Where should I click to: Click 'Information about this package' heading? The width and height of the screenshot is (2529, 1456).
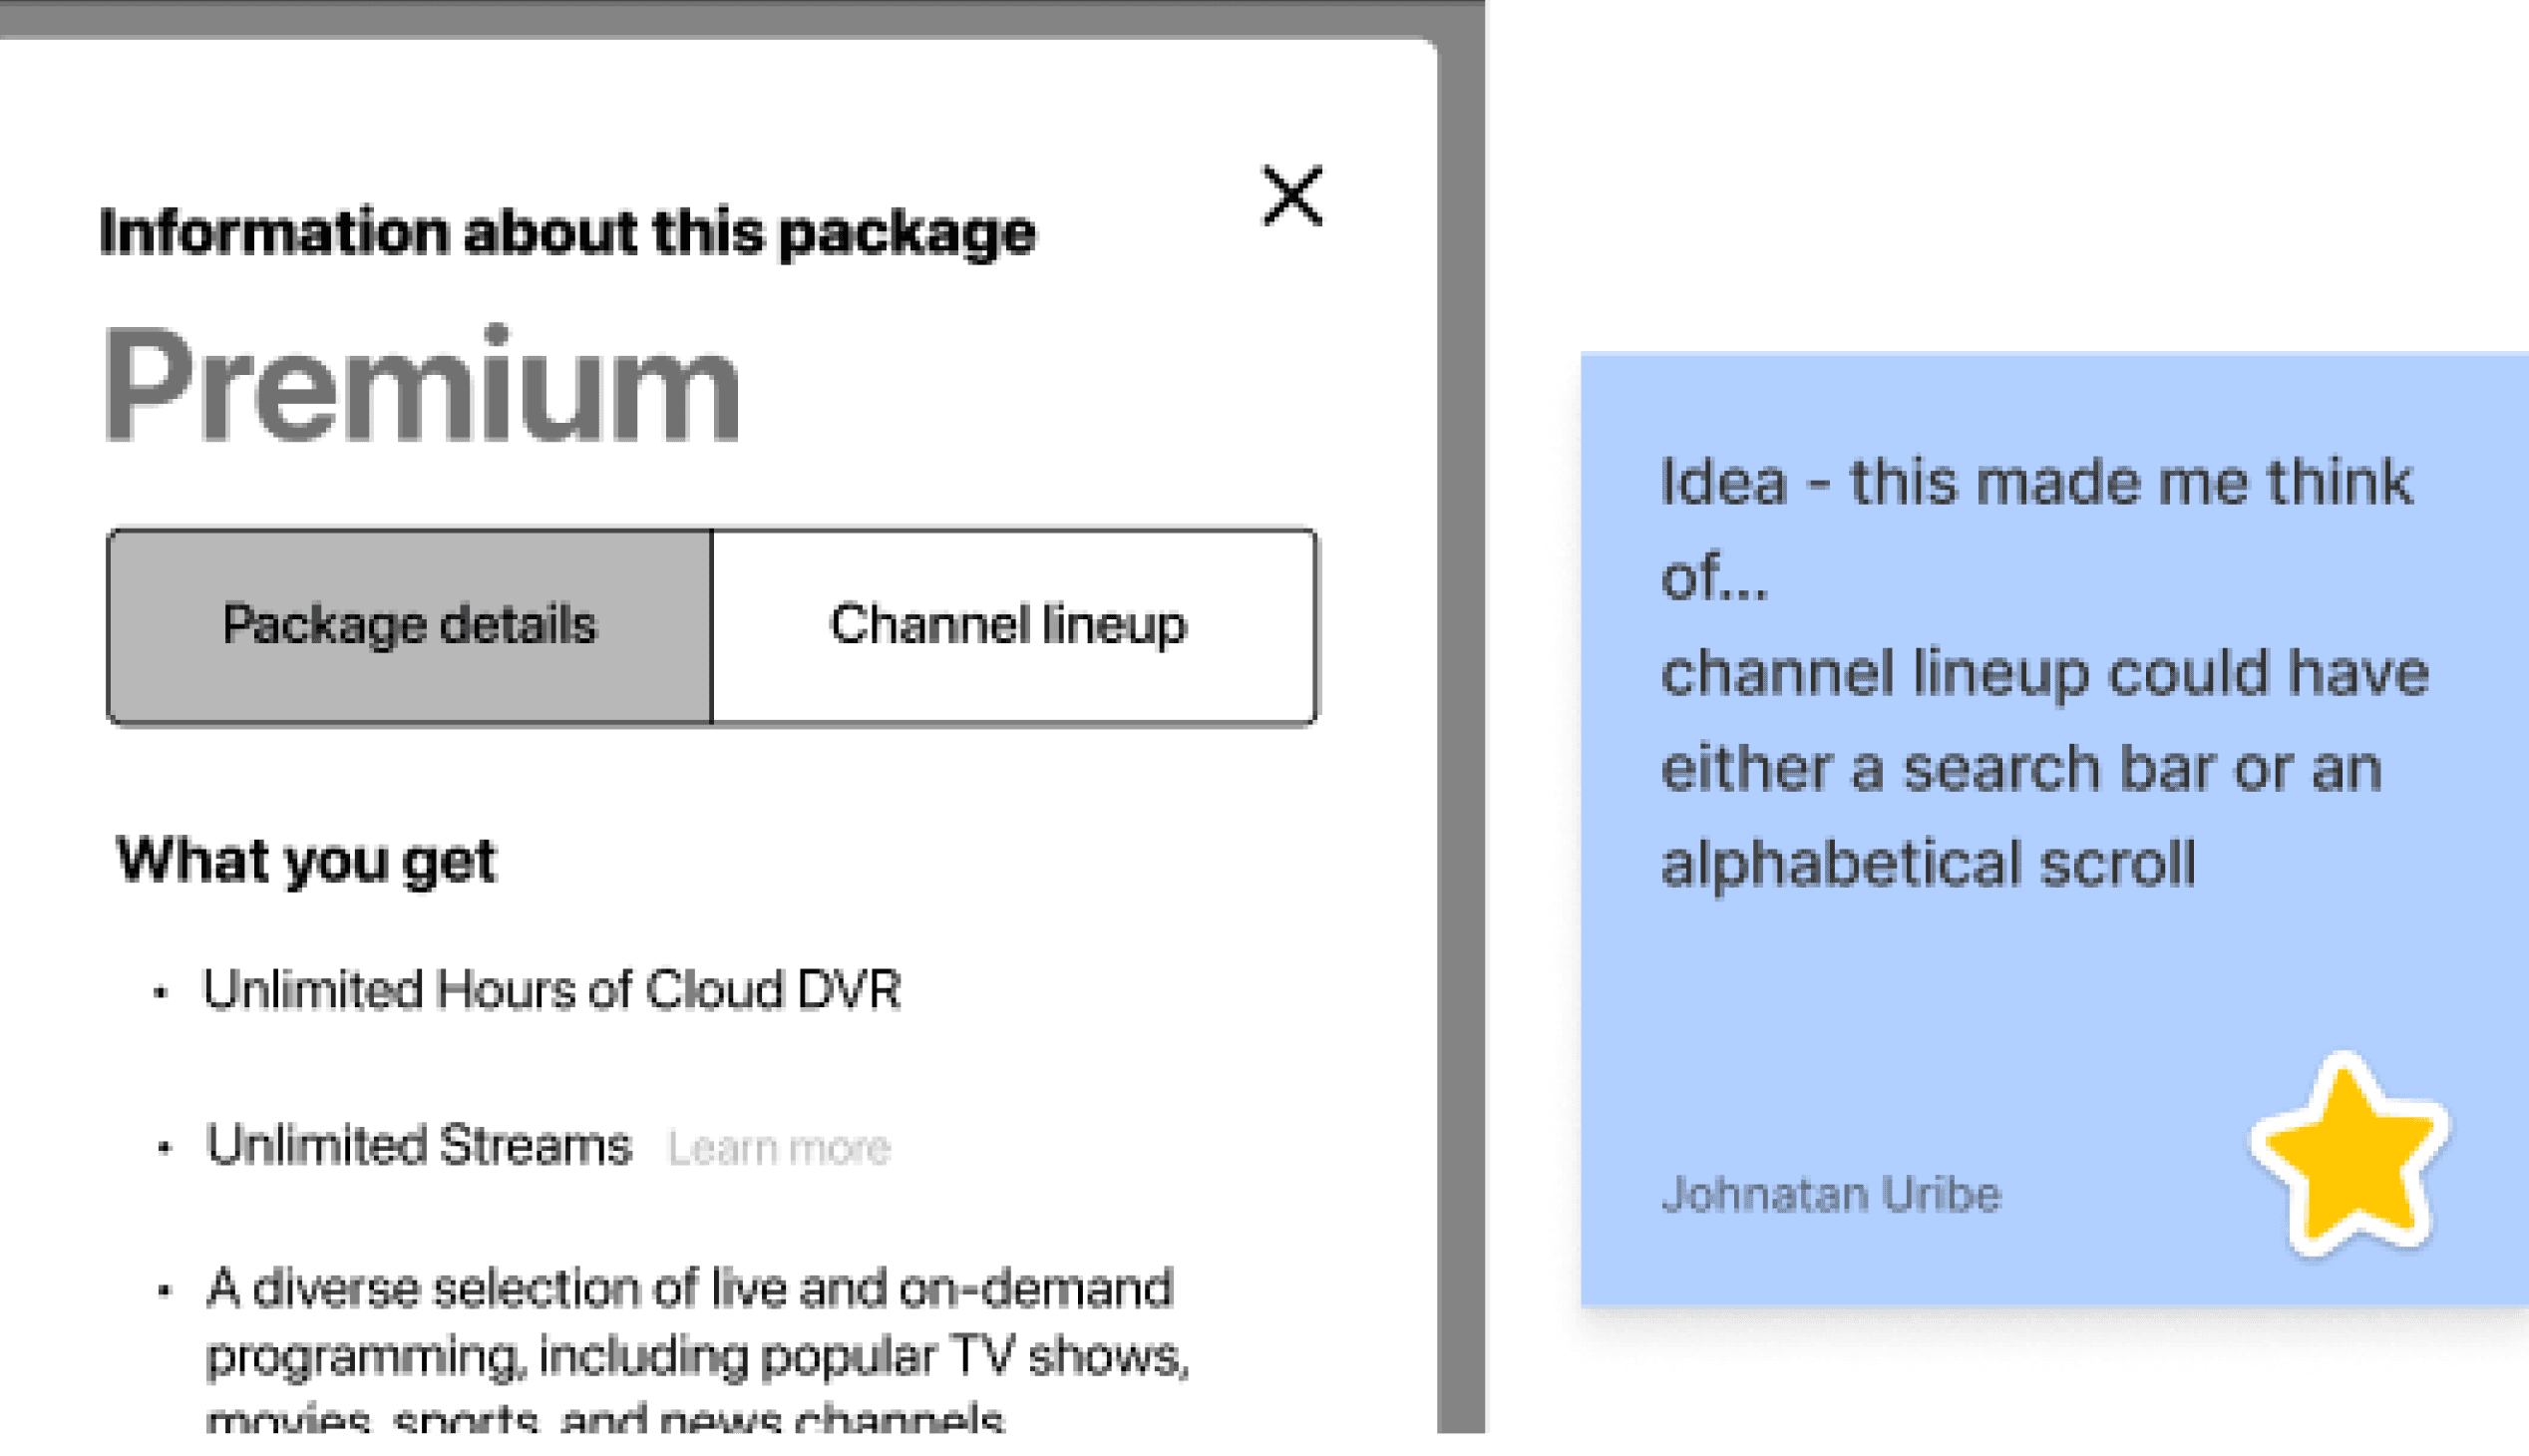pos(567,234)
